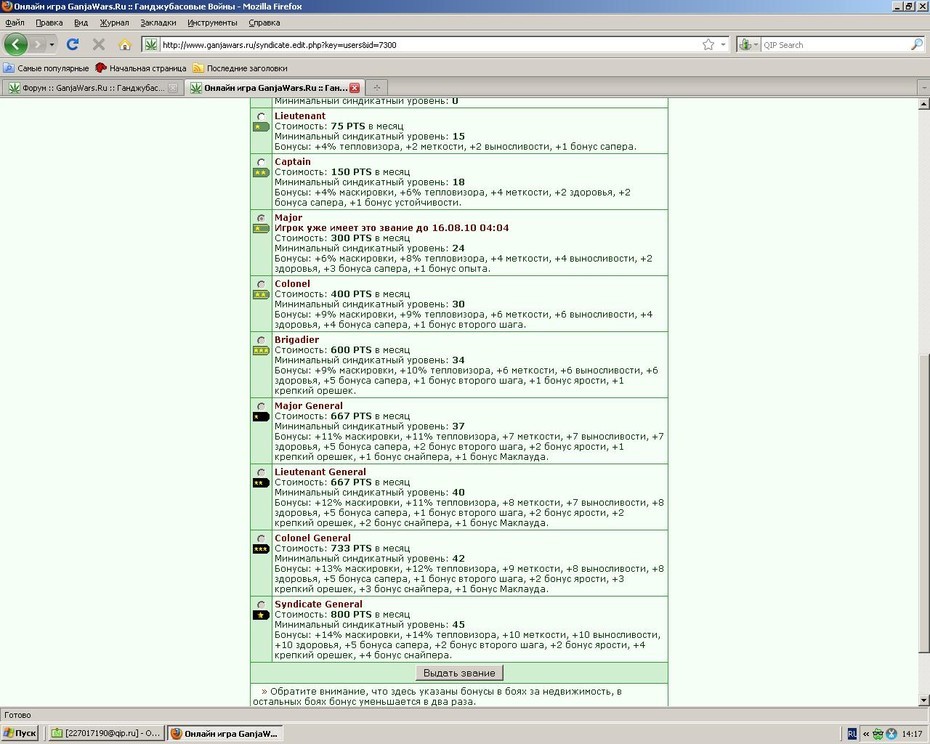930x744 pixels.
Task: Click the scrollbar down arrow
Action: coord(923,701)
